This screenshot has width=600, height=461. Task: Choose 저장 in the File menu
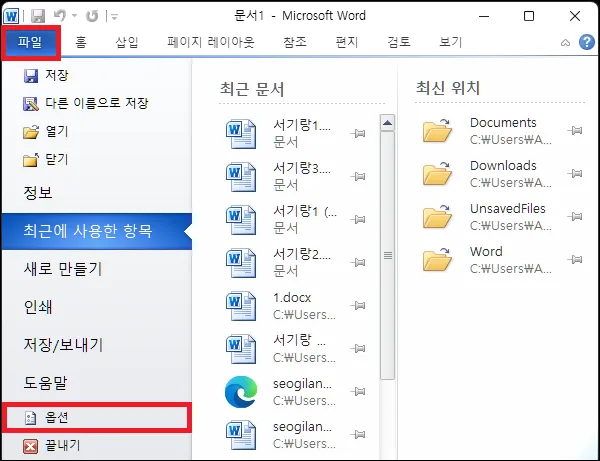(x=46, y=75)
